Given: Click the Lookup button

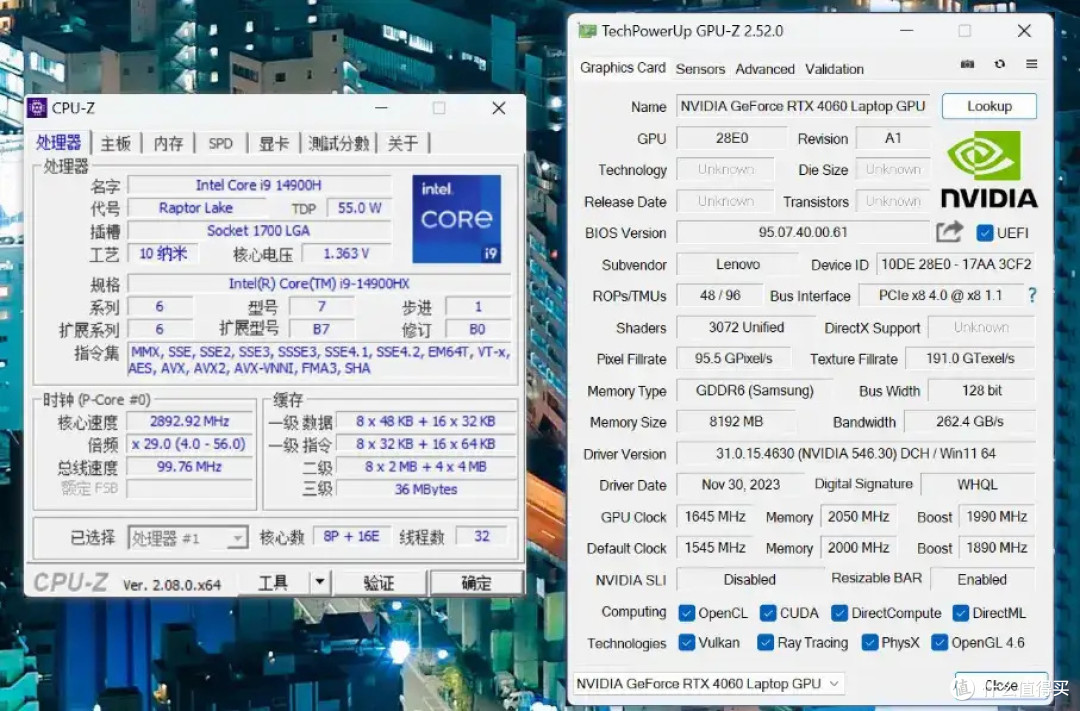Looking at the screenshot, I should tap(989, 106).
